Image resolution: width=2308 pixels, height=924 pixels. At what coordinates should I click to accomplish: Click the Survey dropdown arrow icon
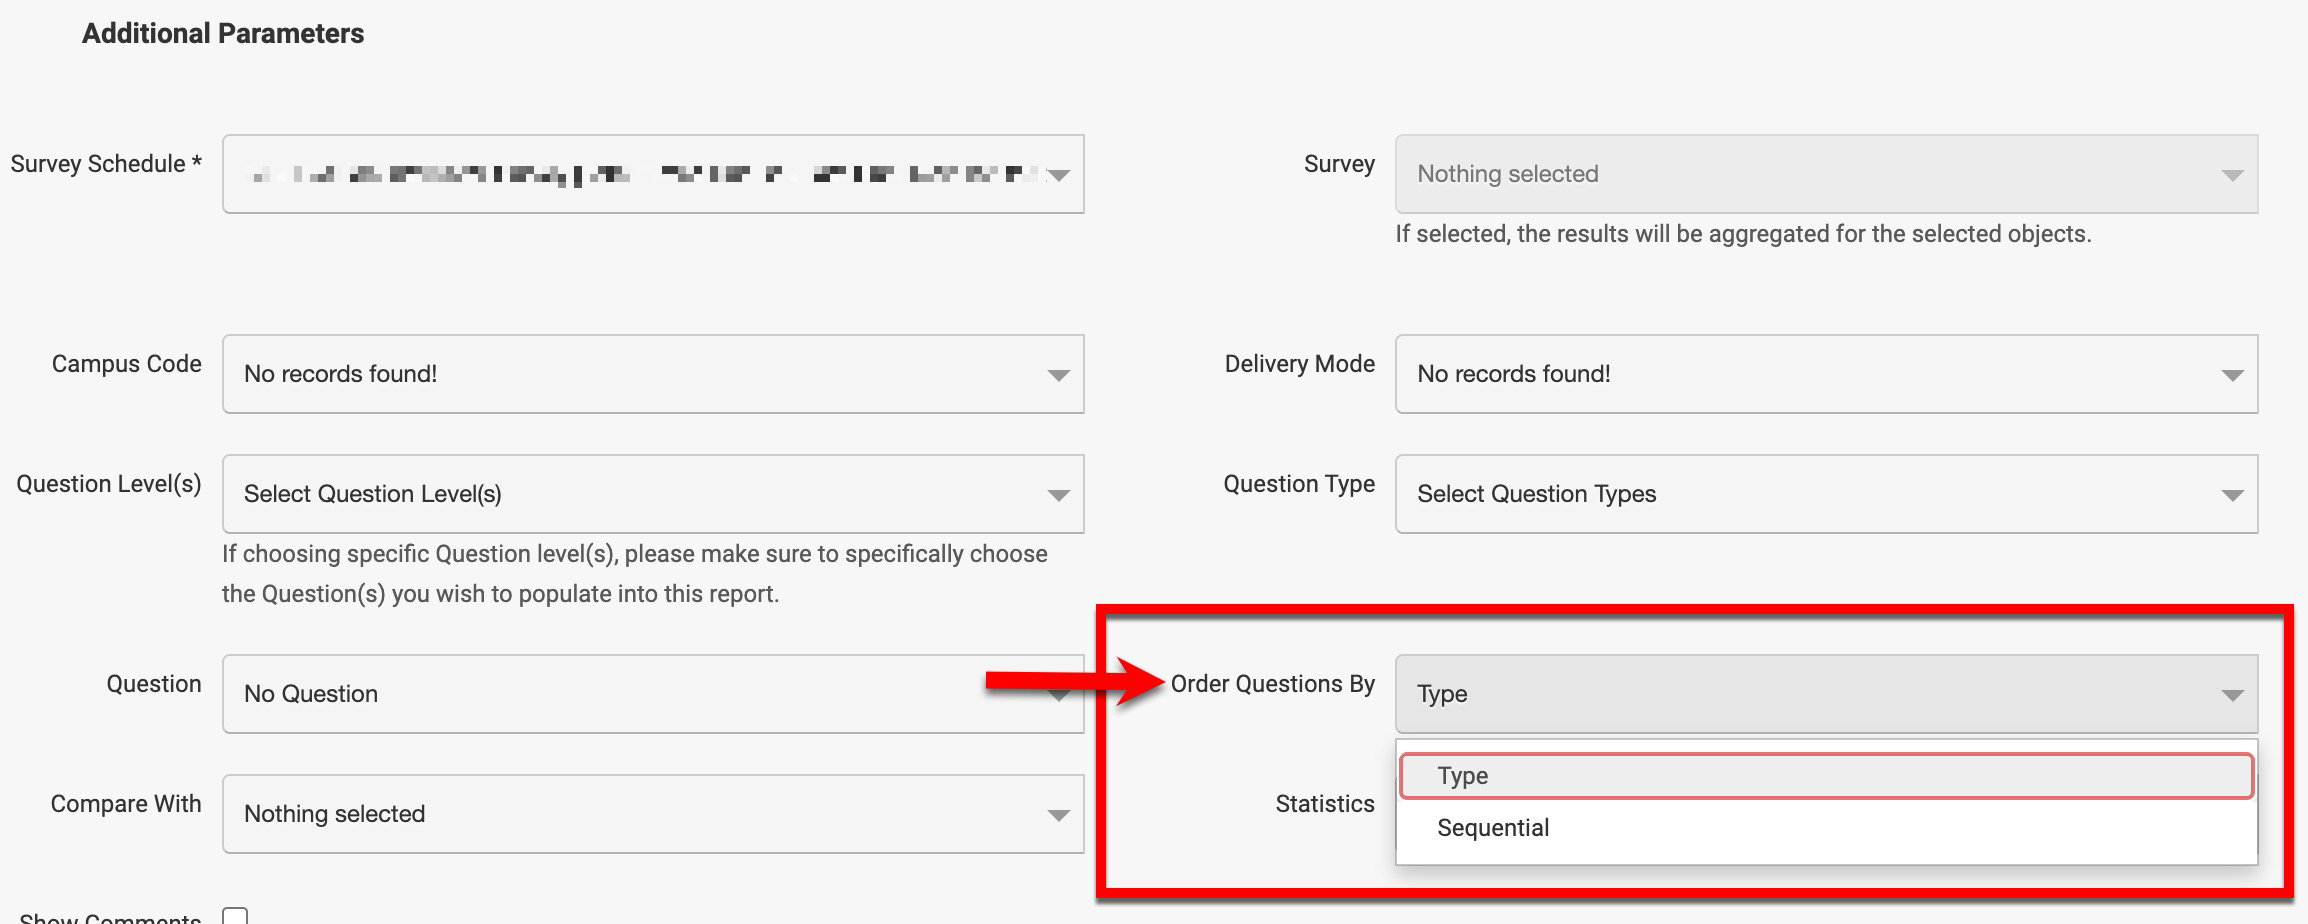[x=2231, y=175]
